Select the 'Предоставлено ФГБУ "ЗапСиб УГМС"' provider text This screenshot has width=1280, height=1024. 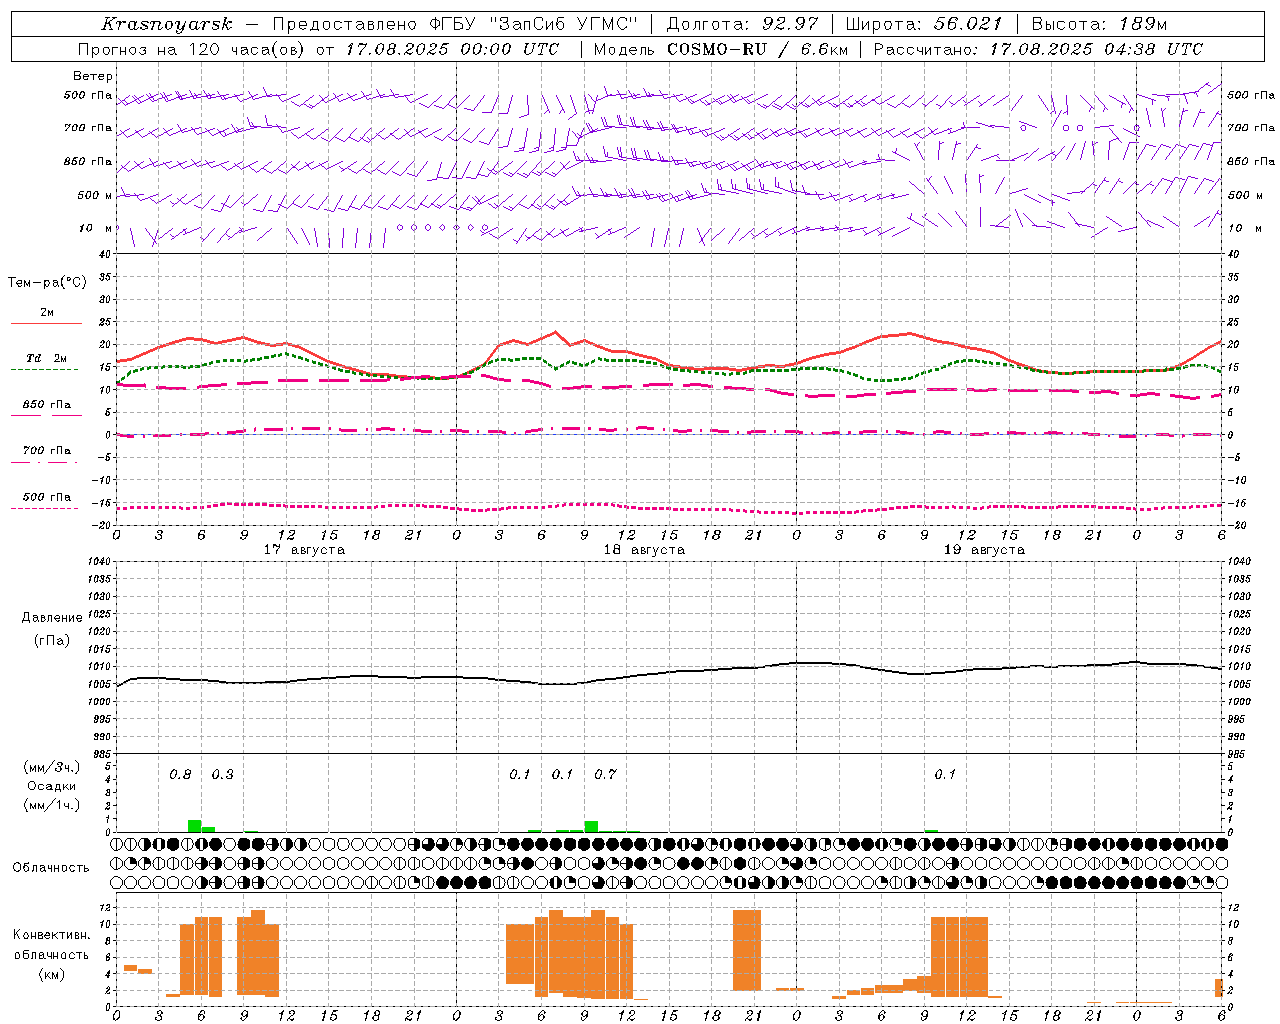(x=456, y=24)
